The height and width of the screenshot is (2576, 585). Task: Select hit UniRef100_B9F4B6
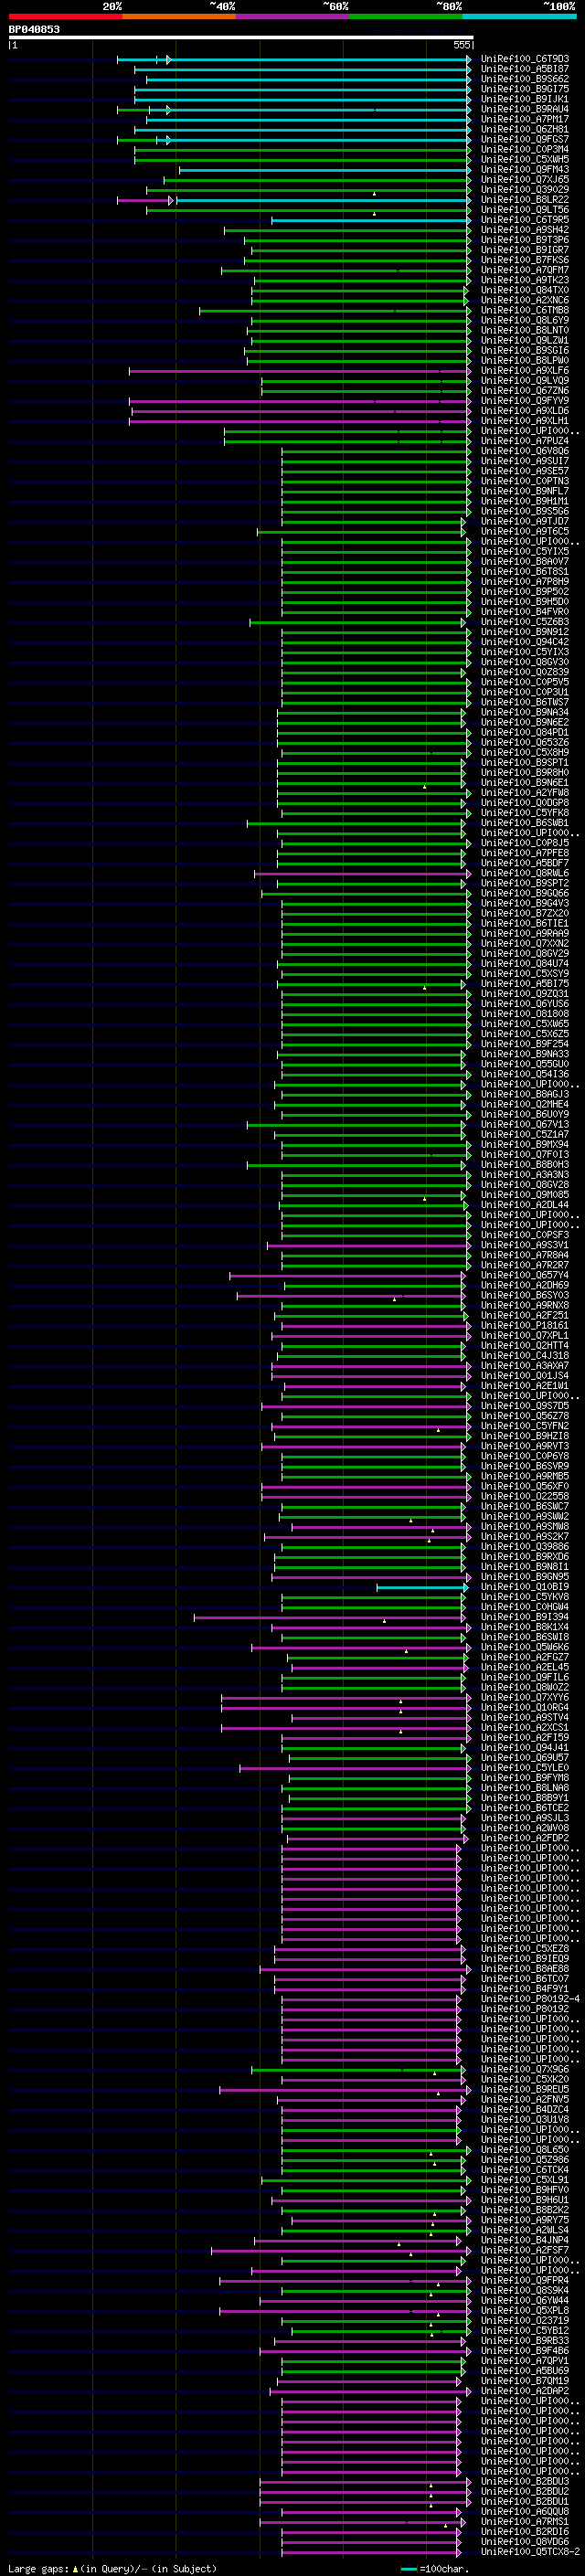tap(524, 2351)
